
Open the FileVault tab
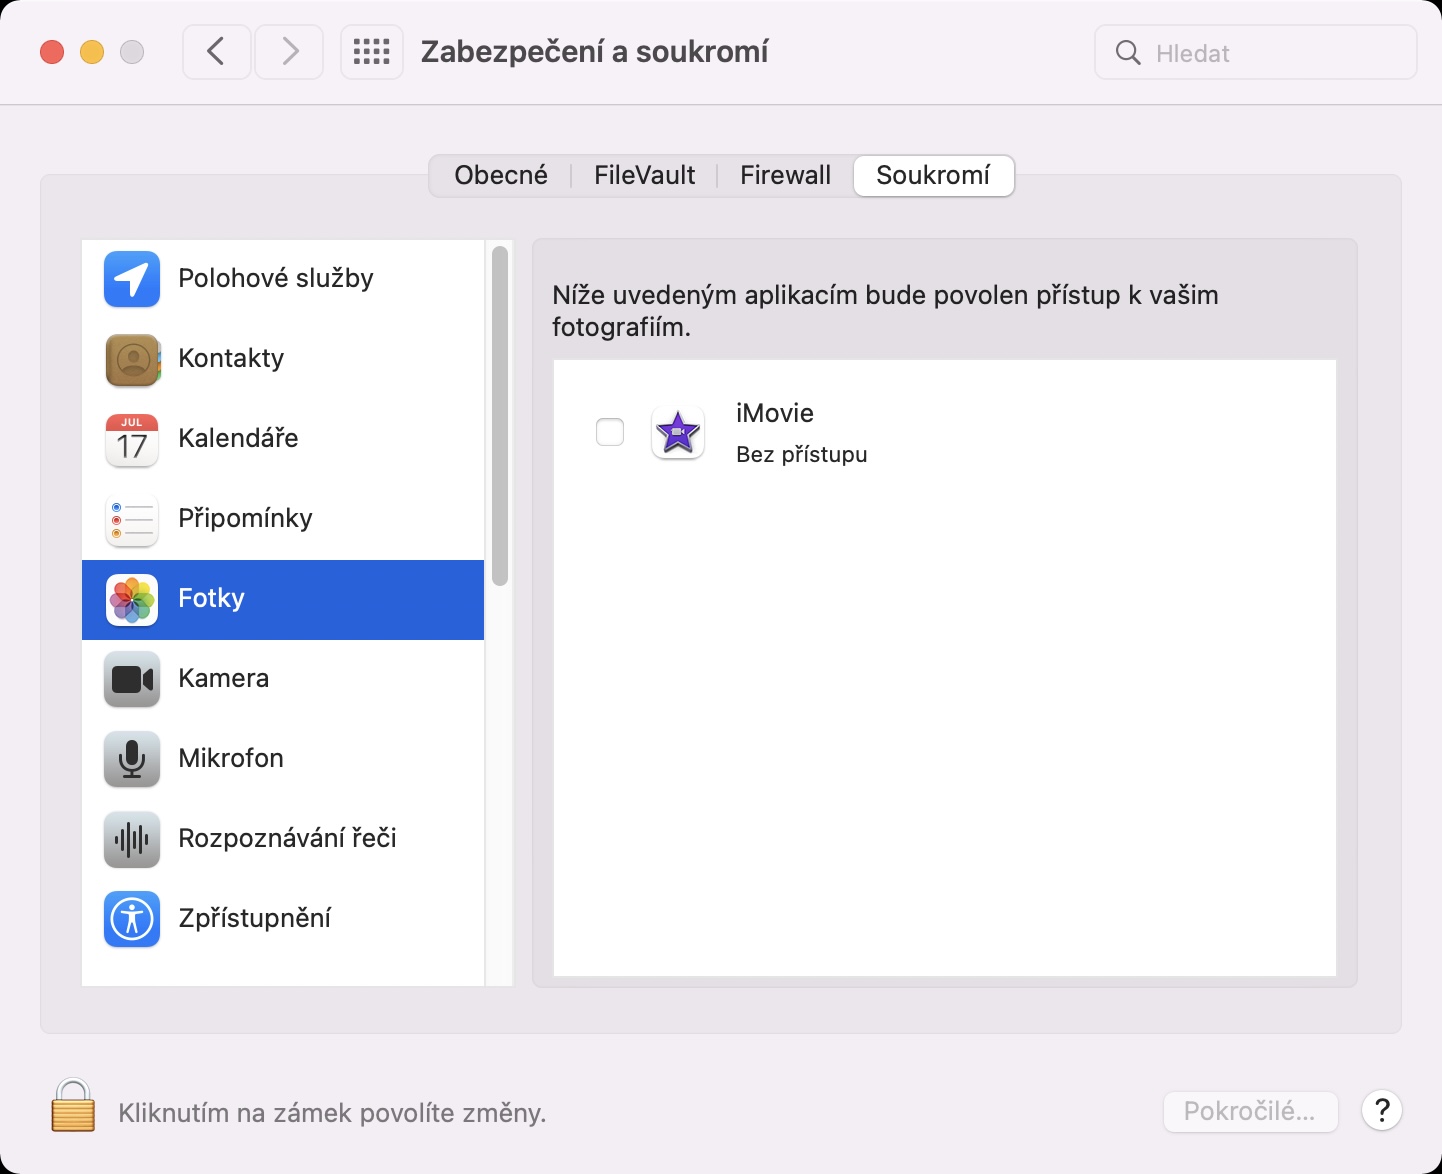(644, 176)
